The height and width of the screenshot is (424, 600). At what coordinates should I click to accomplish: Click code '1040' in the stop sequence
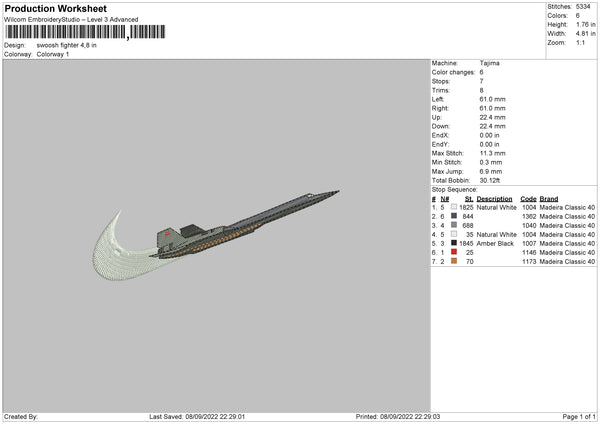(529, 226)
